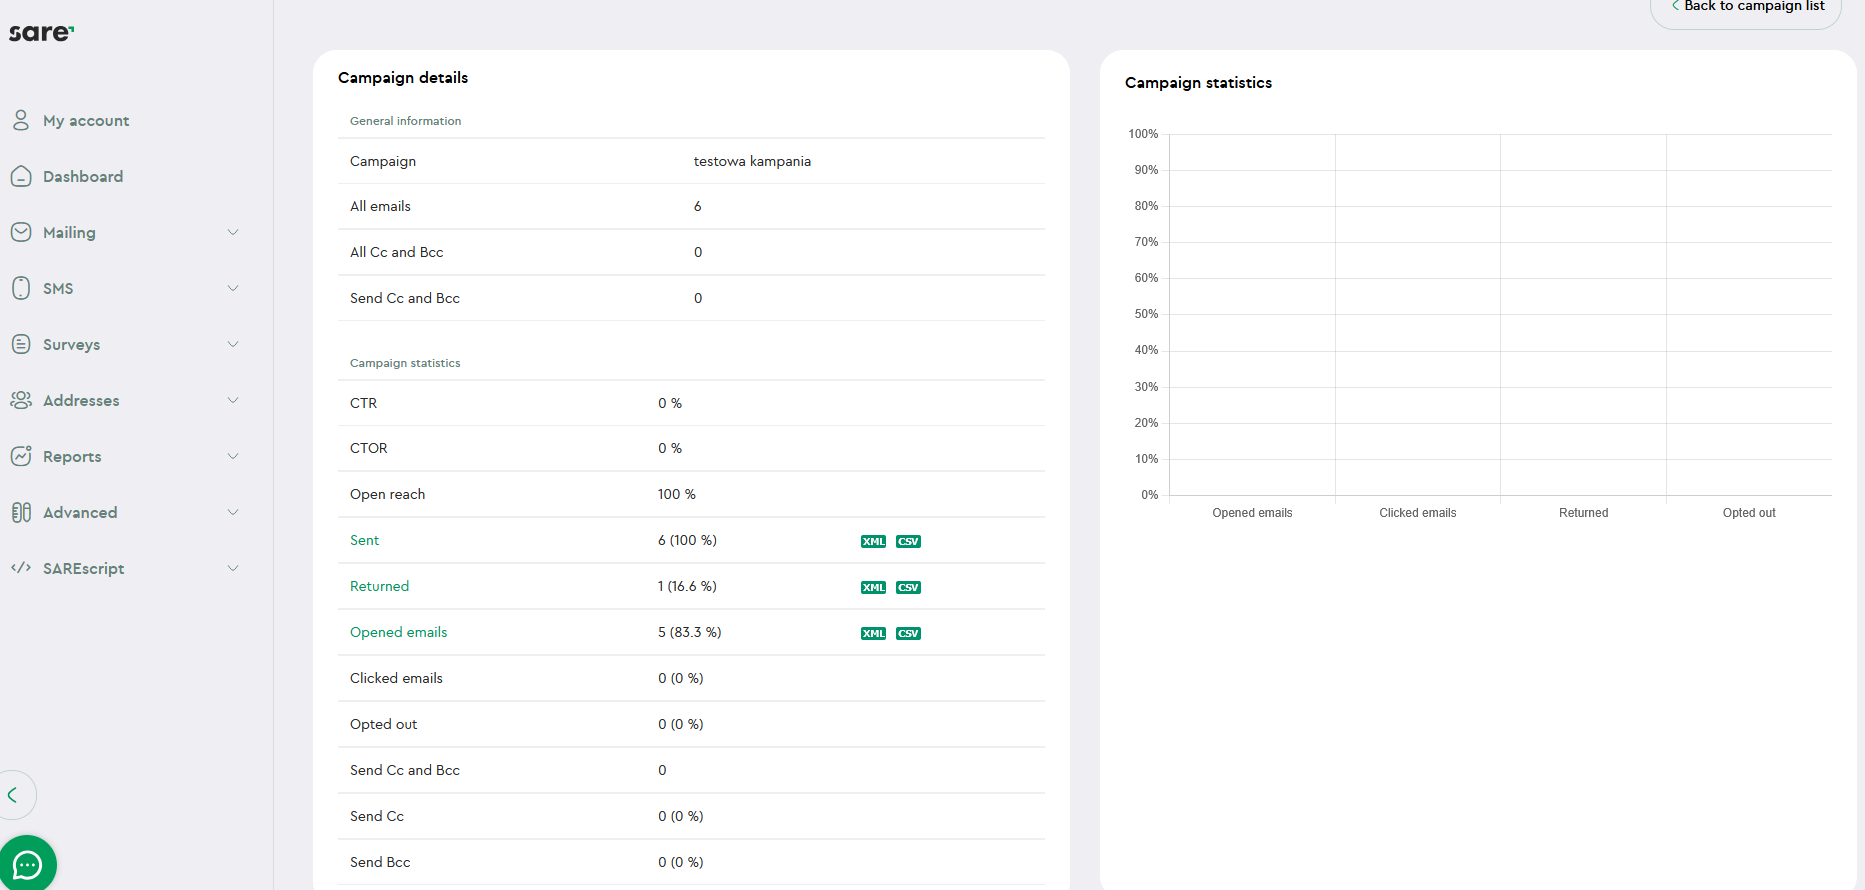Download Returned report as XML

pos(873,587)
